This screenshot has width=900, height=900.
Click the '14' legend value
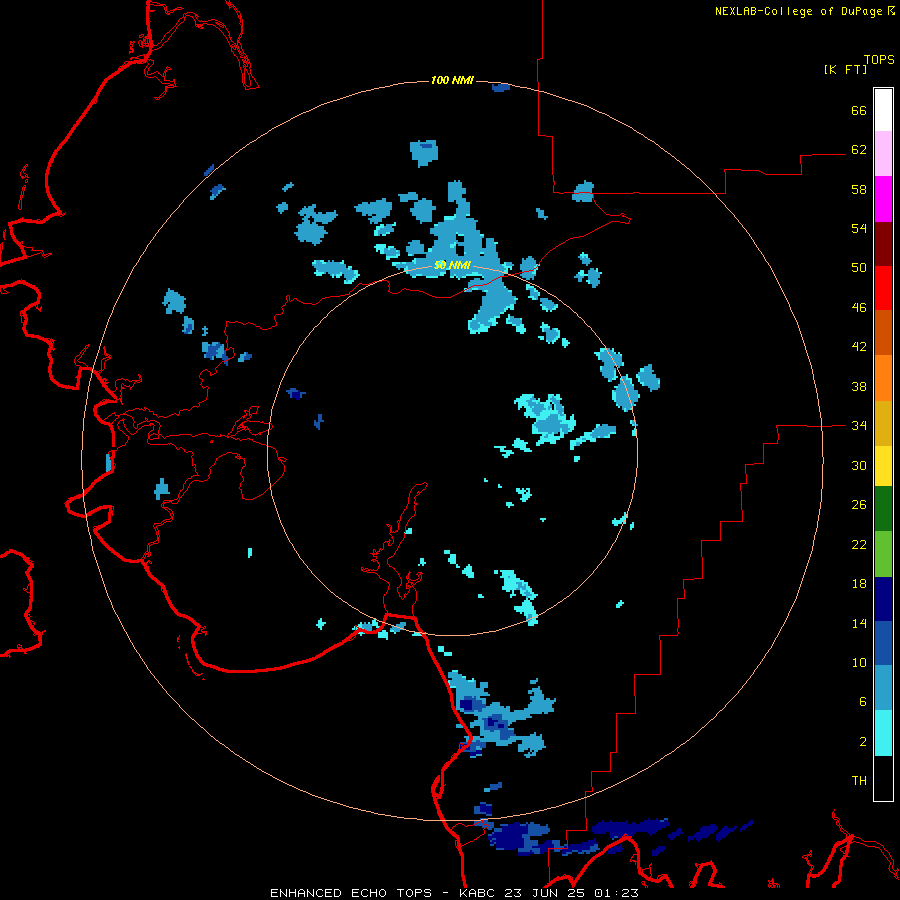(x=859, y=623)
